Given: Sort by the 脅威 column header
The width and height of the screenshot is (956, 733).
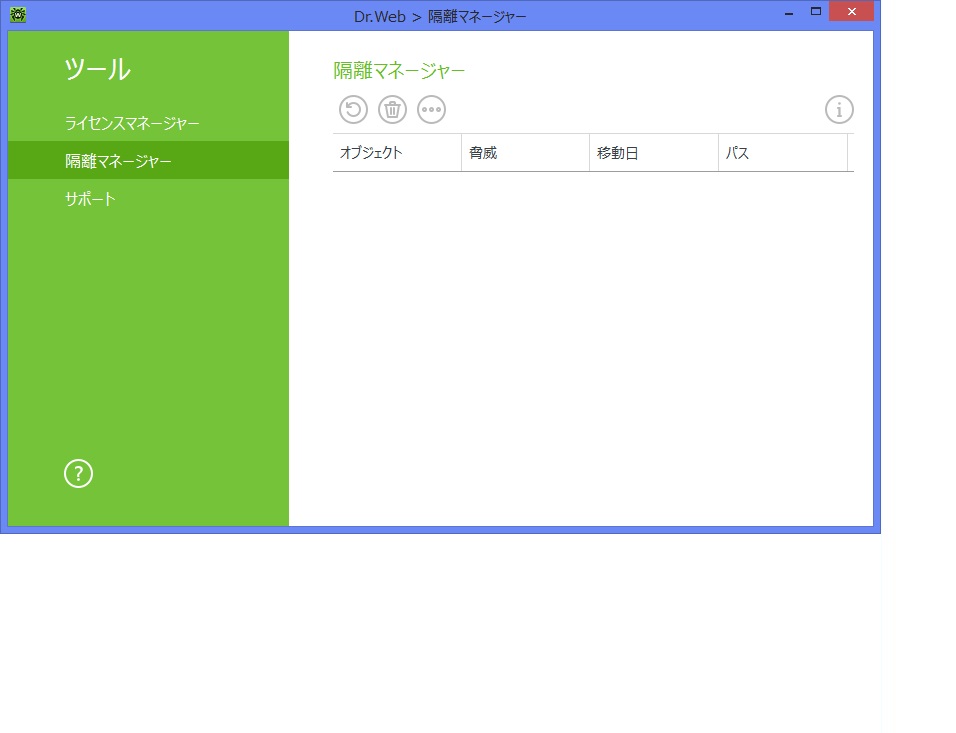Looking at the screenshot, I should pos(525,153).
